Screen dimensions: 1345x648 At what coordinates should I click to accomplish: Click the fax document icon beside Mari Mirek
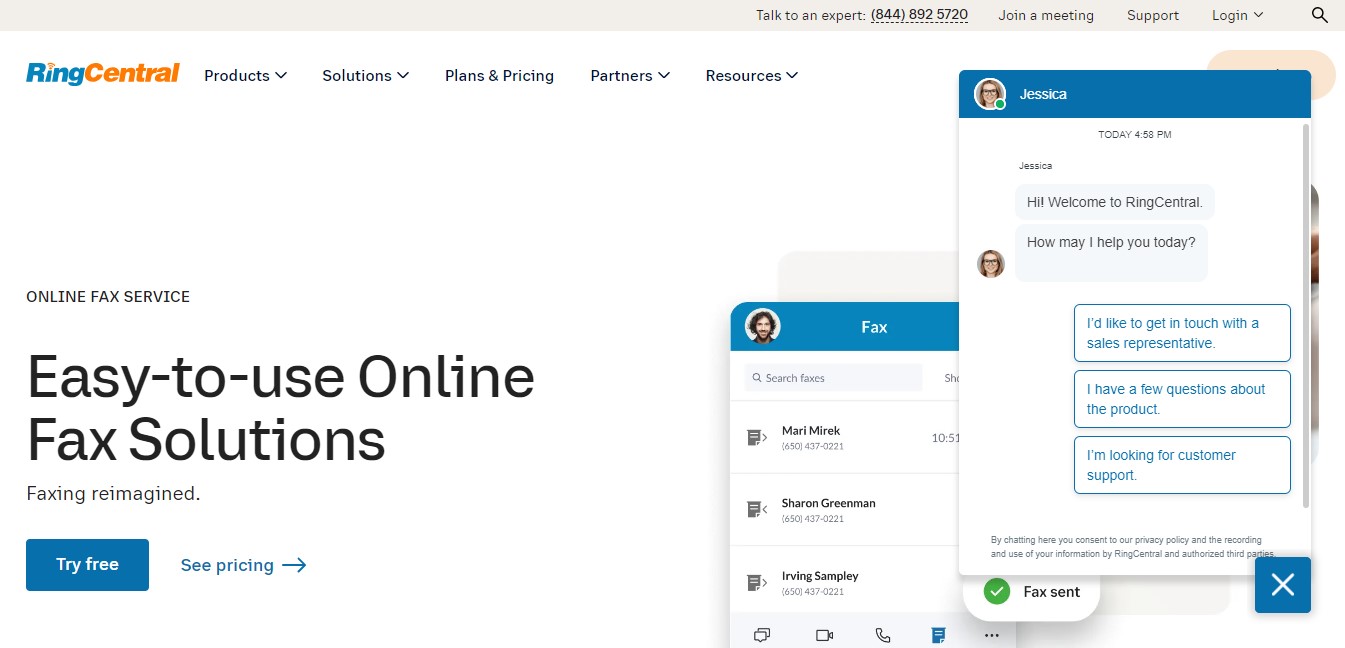coord(757,438)
